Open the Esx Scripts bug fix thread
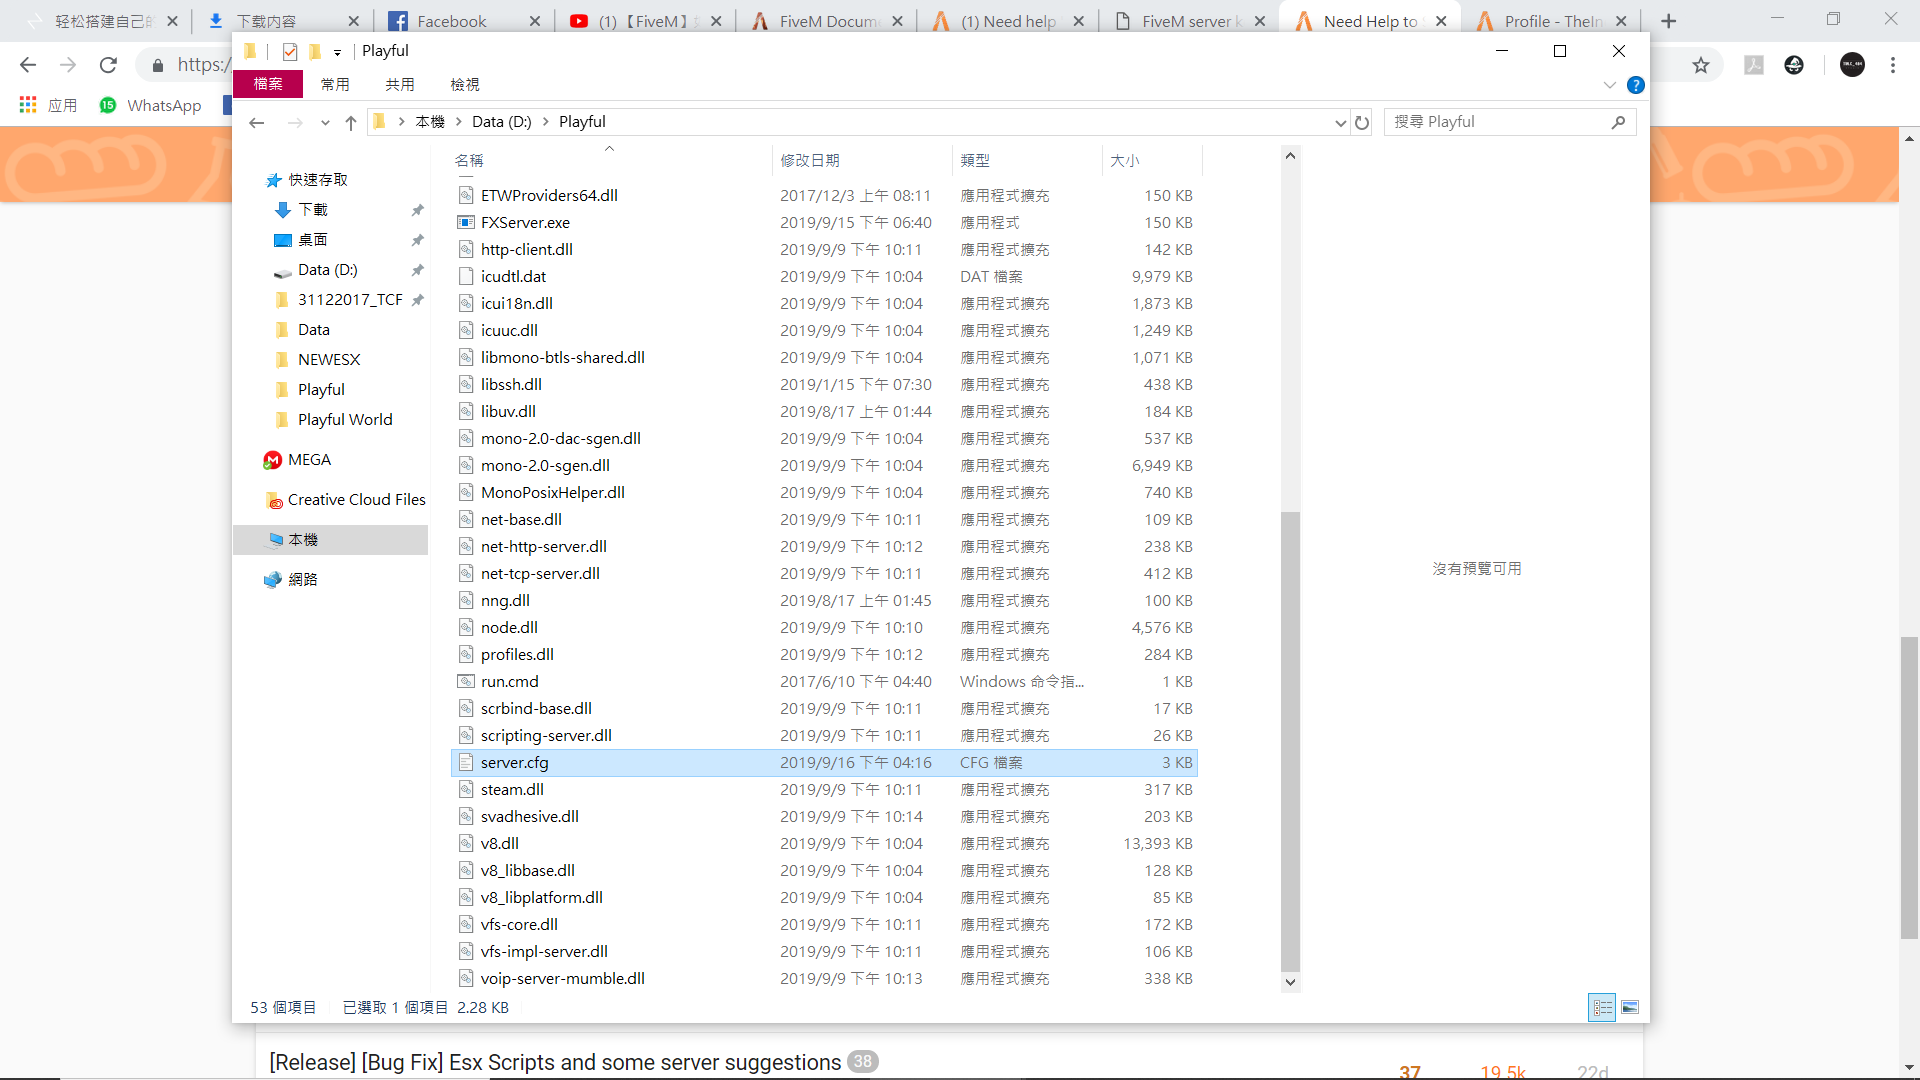1920x1080 pixels. (x=553, y=1062)
